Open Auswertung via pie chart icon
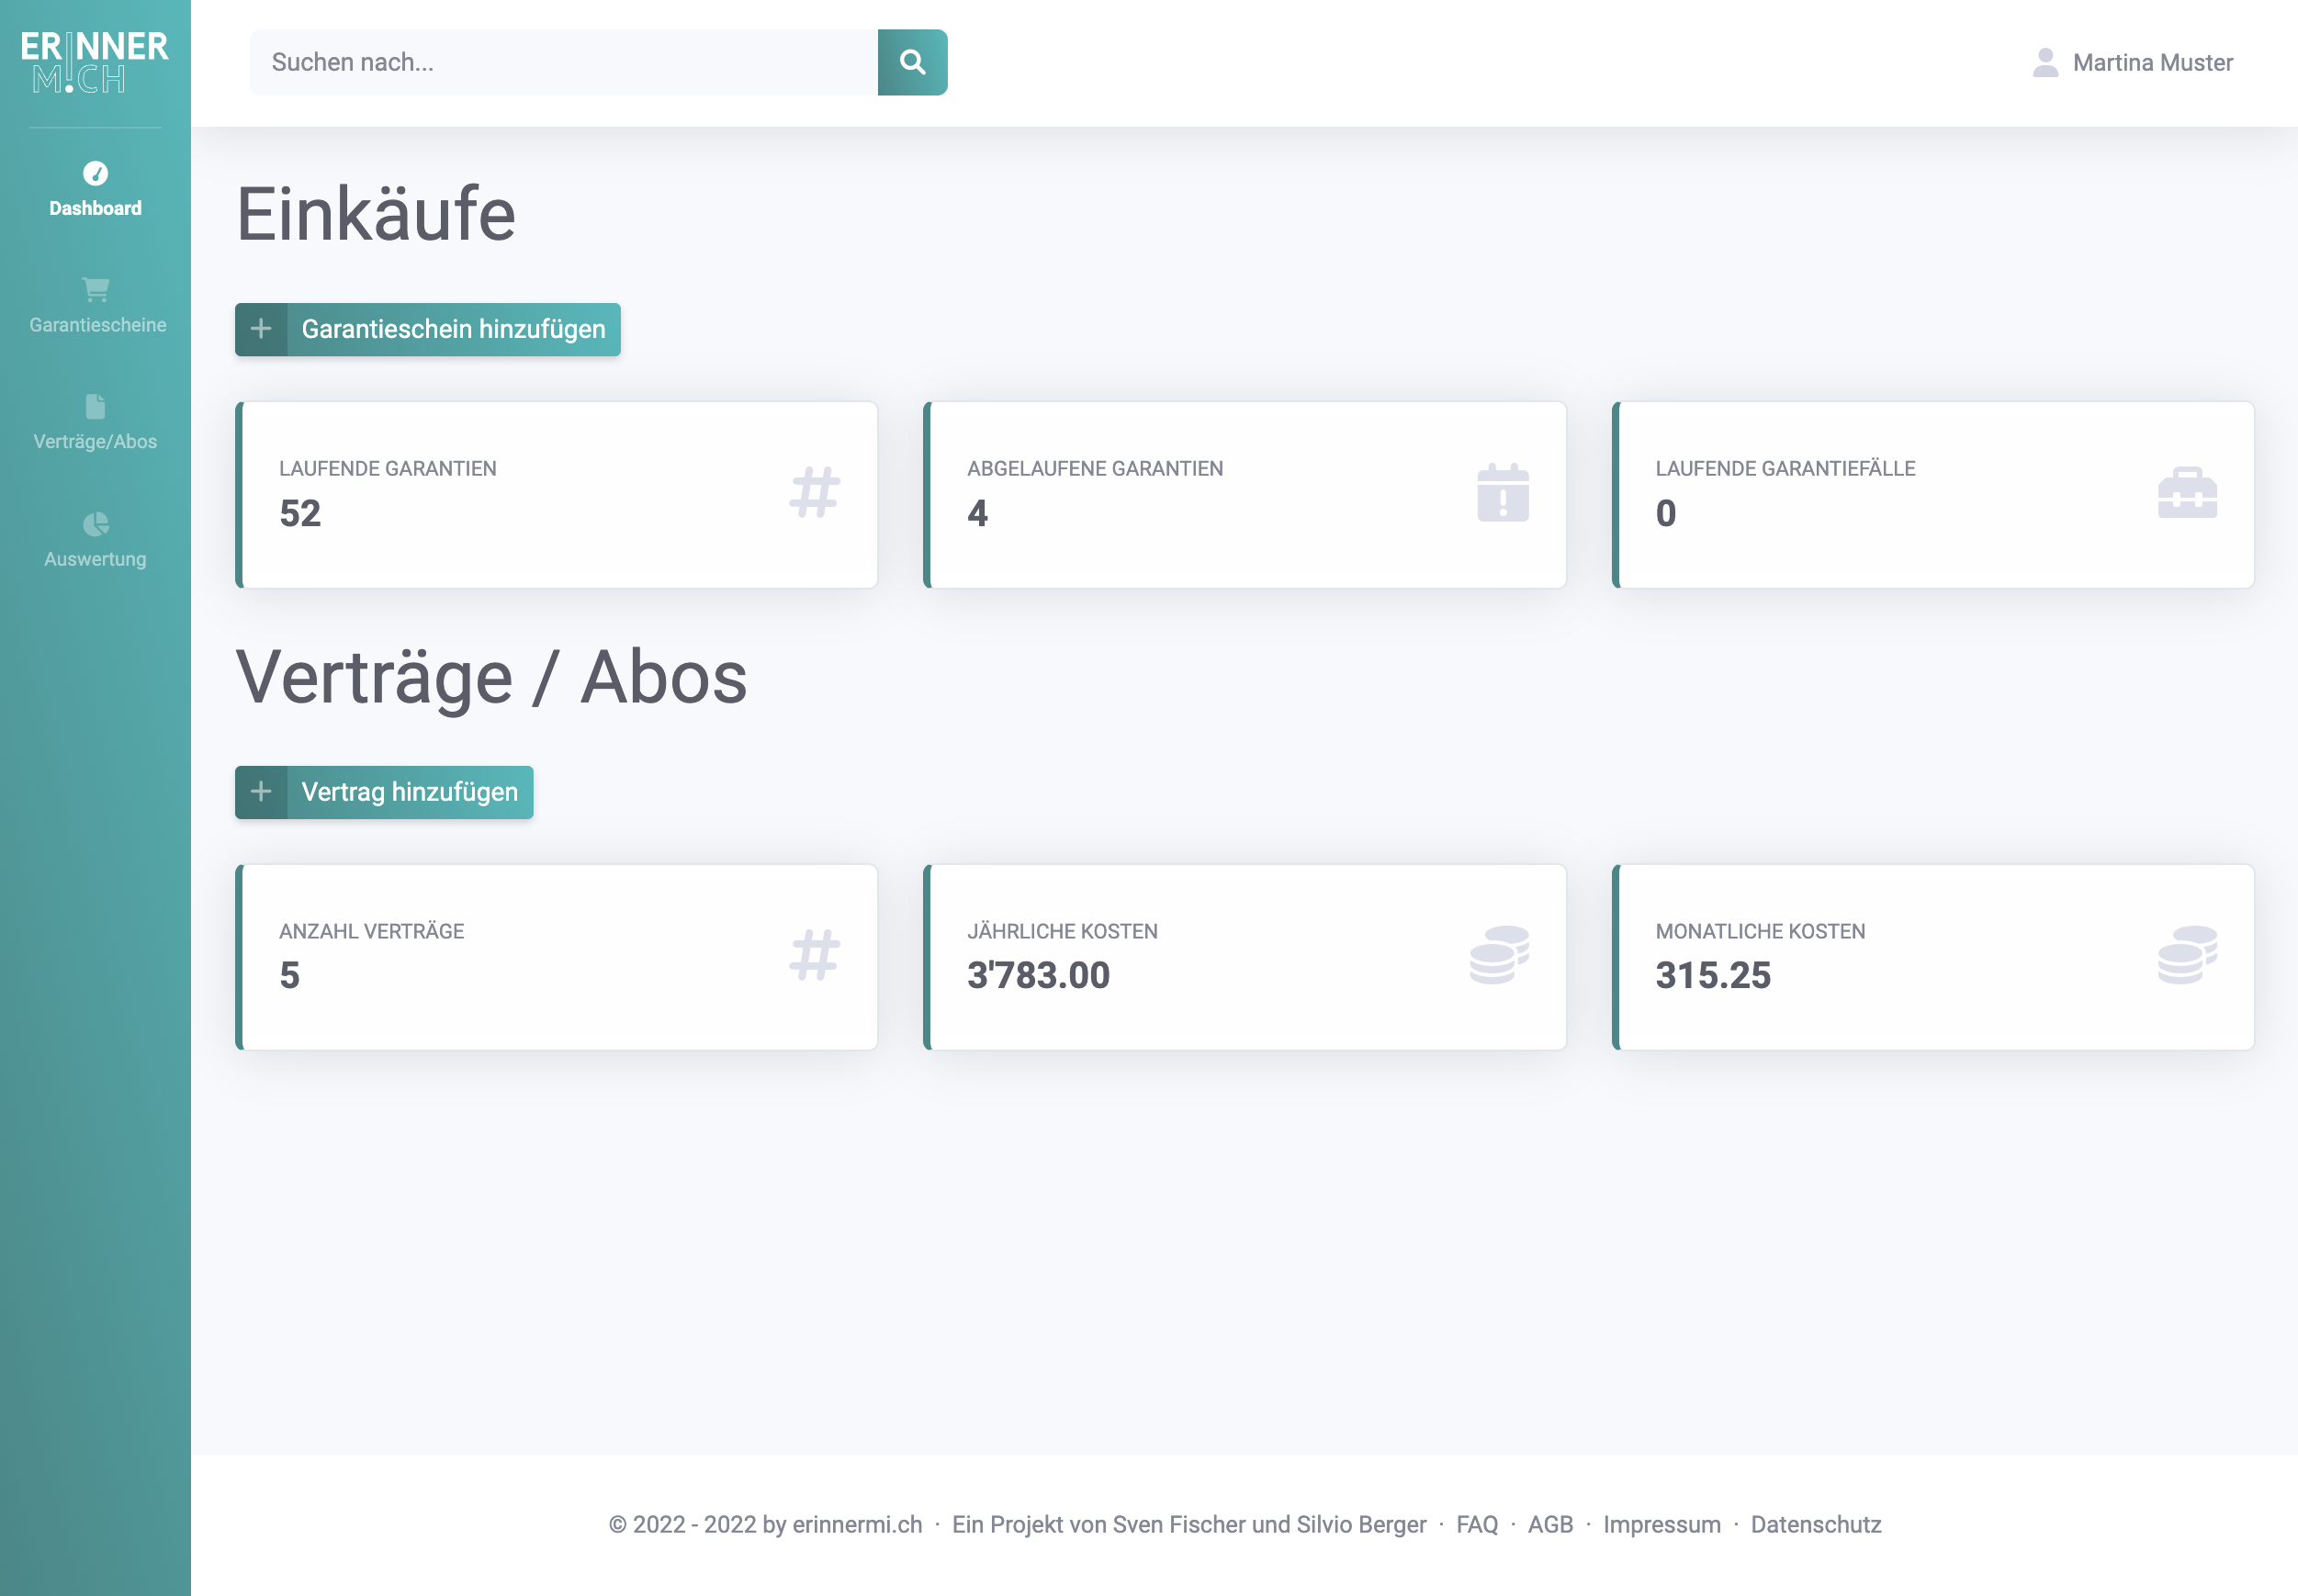 coord(96,524)
